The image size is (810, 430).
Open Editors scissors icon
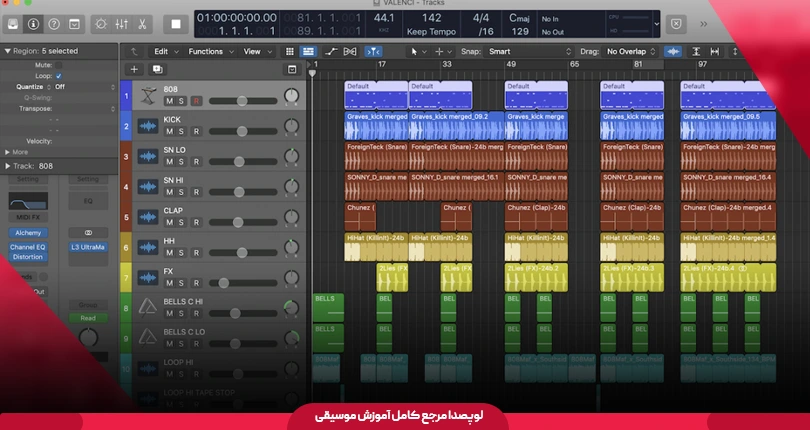click(142, 24)
